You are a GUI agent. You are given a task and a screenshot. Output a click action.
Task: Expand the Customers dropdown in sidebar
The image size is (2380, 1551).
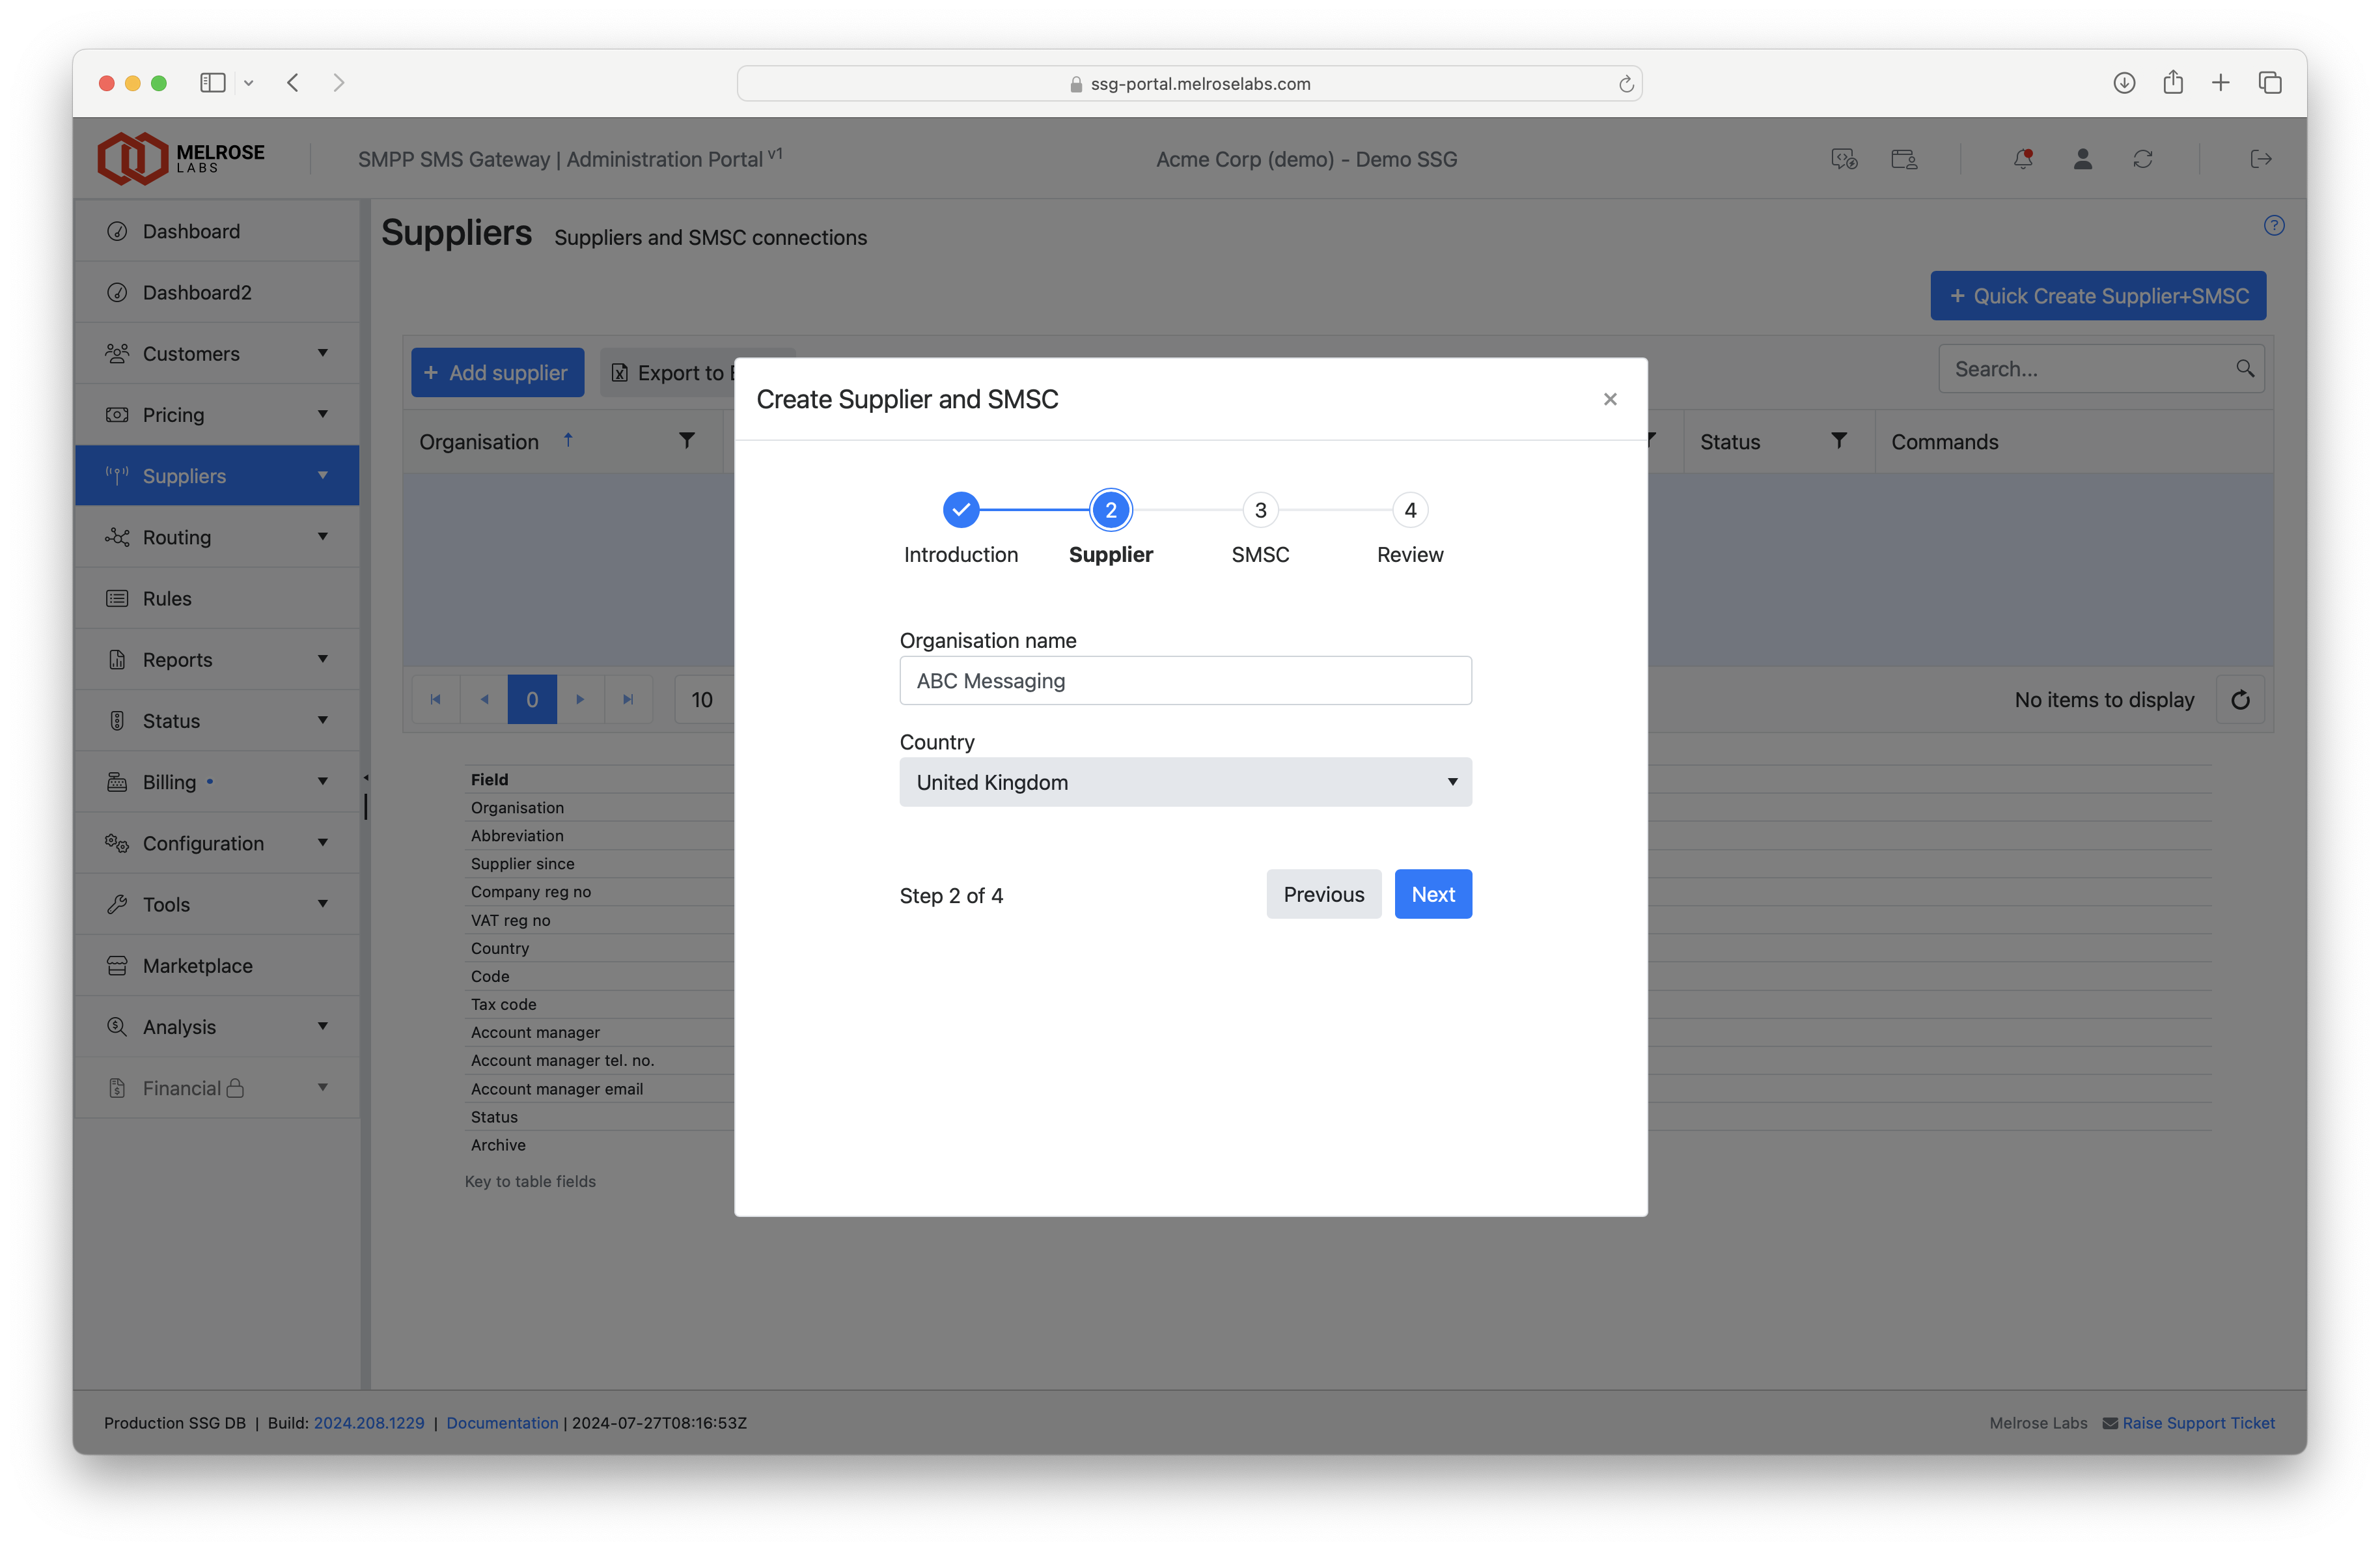319,352
